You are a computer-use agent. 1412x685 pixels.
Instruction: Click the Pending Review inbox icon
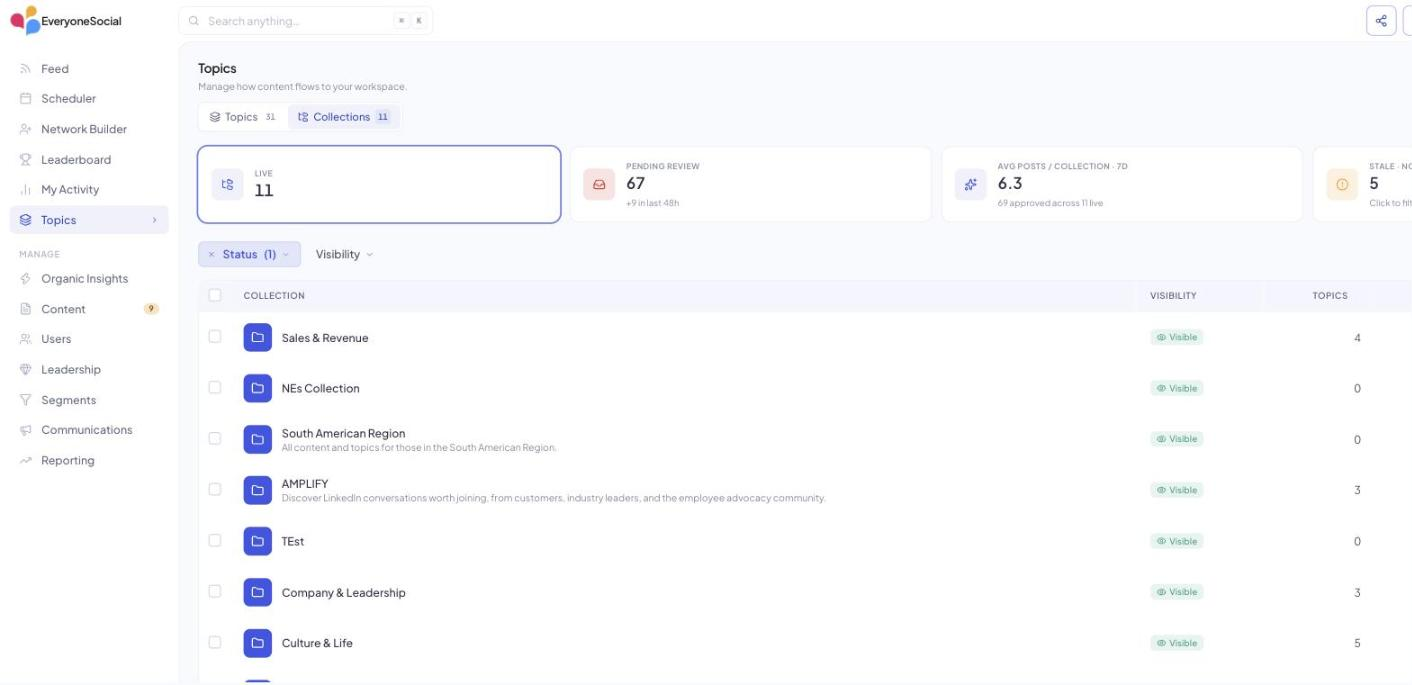(x=599, y=184)
